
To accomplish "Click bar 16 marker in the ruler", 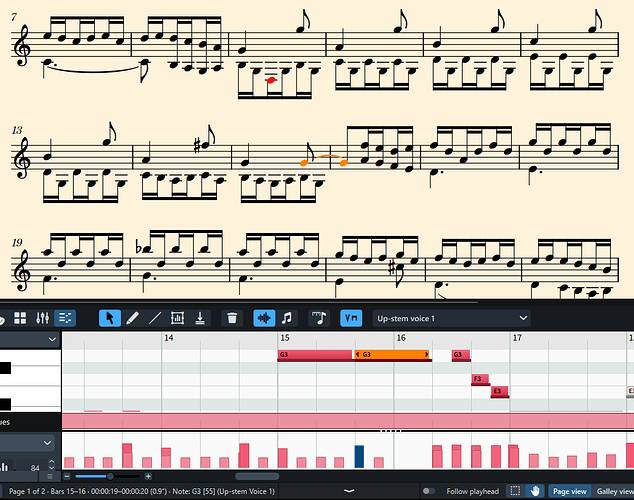I will tap(401, 338).
